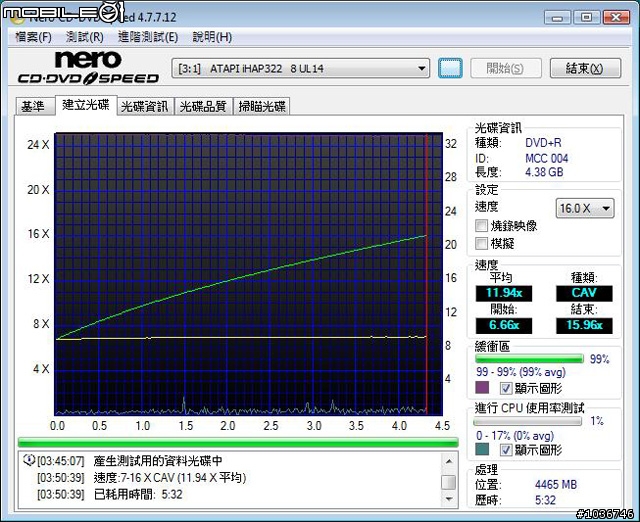Image resolution: width=640 pixels, height=522 pixels.
Task: Open the 測試(R) menu
Action: click(84, 37)
